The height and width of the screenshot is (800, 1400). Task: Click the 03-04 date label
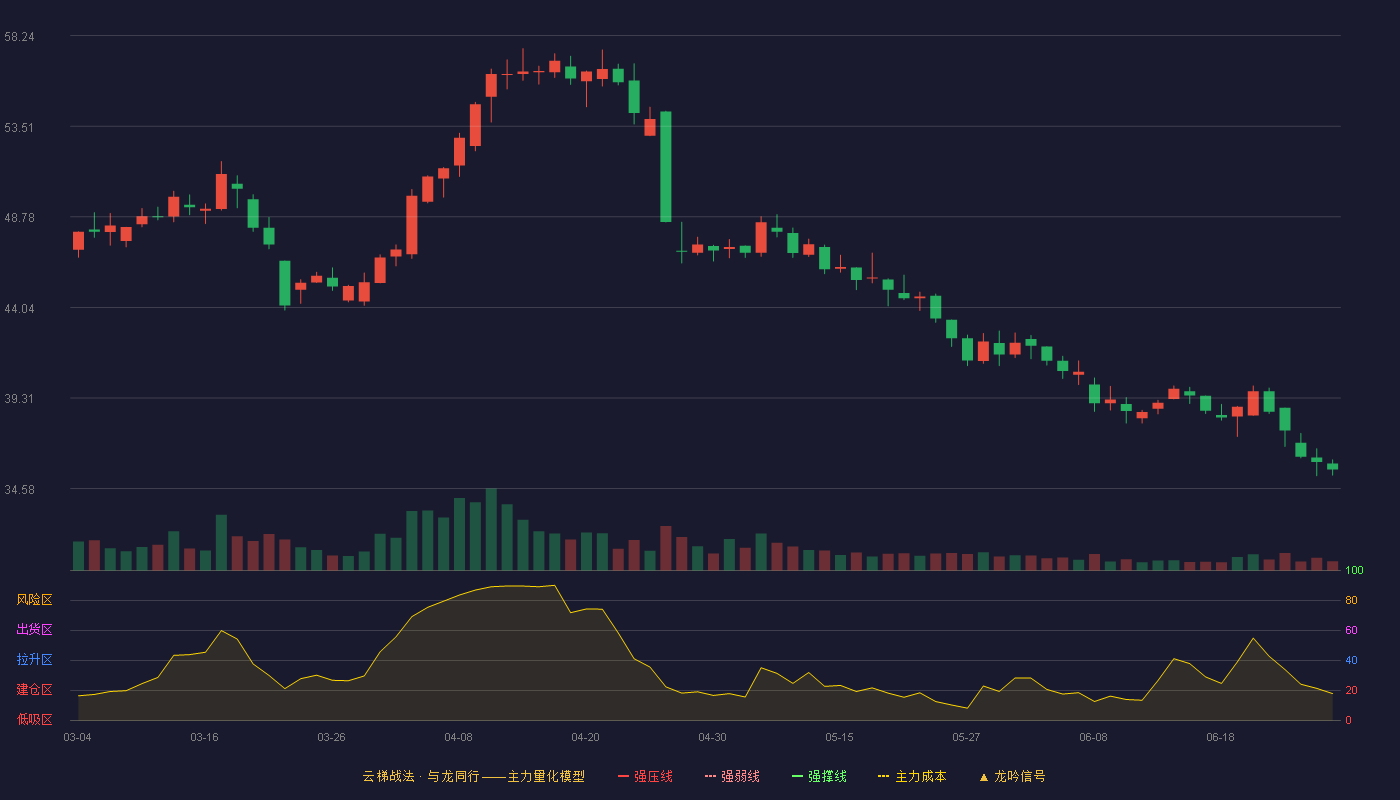(77, 737)
